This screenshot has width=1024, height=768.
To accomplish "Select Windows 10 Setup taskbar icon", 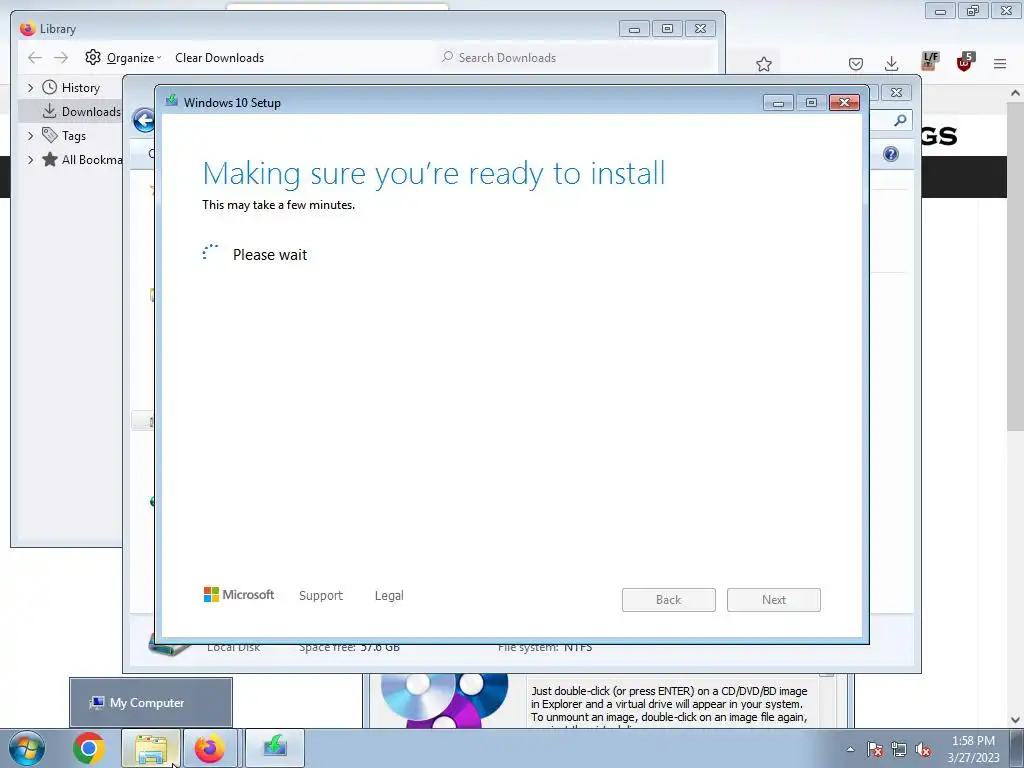I will point(275,748).
